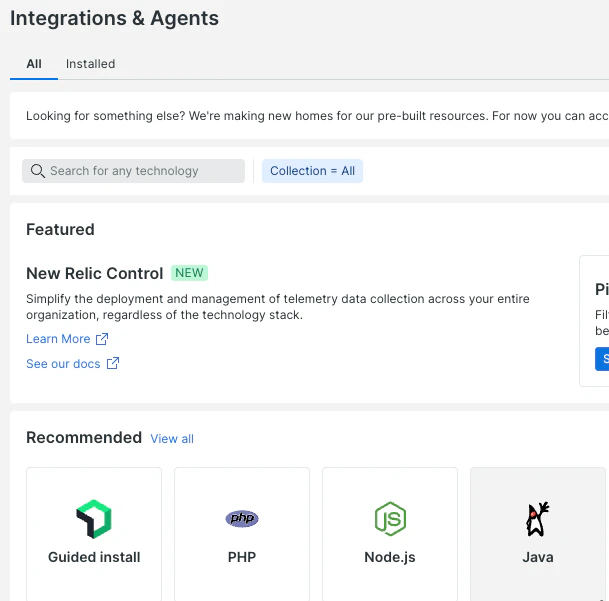
Task: Choose the PHP logo icon
Action: (242, 519)
